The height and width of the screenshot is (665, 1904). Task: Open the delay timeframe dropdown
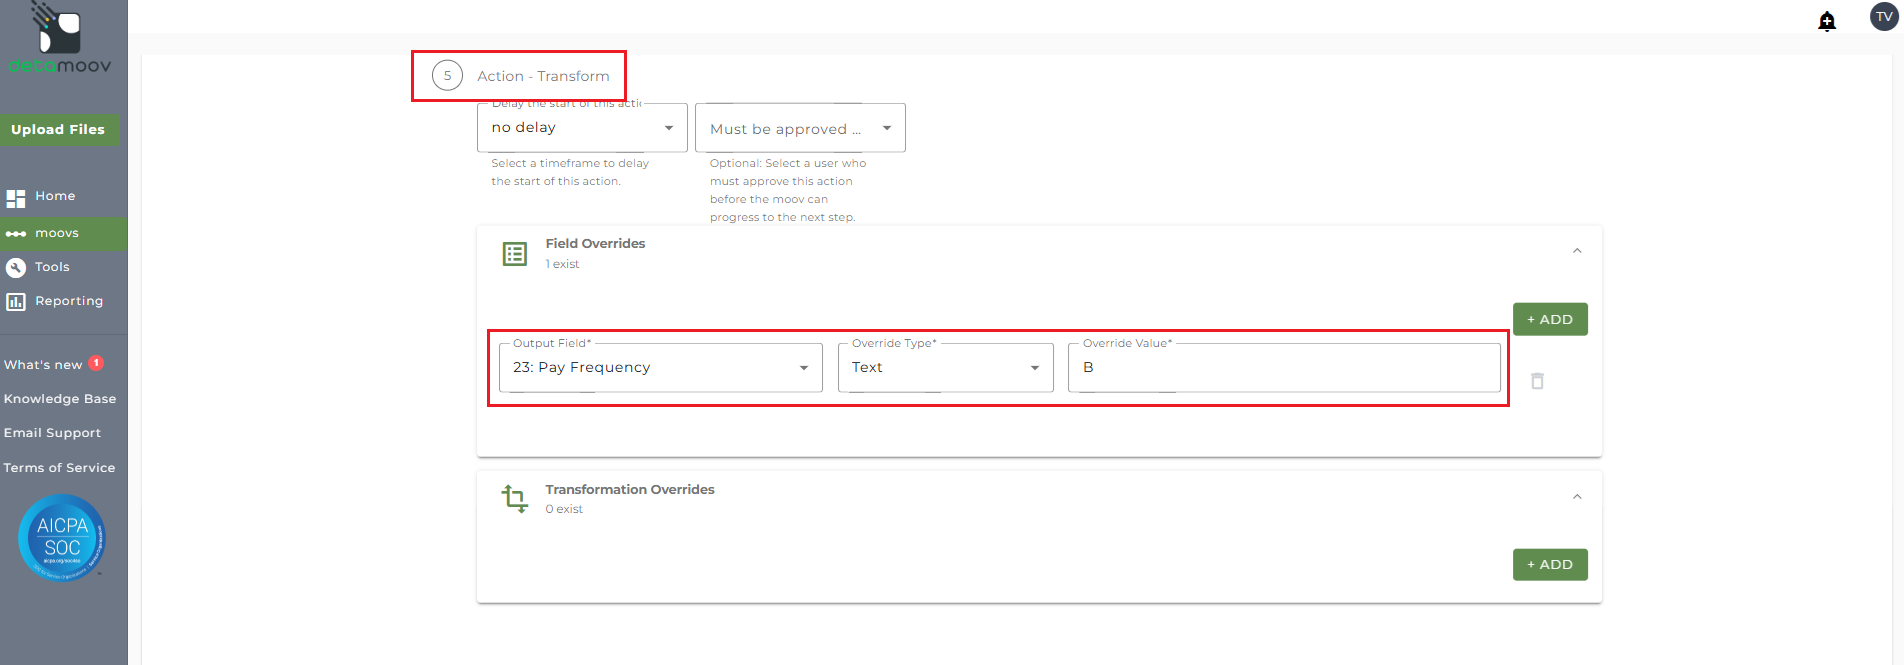(582, 128)
